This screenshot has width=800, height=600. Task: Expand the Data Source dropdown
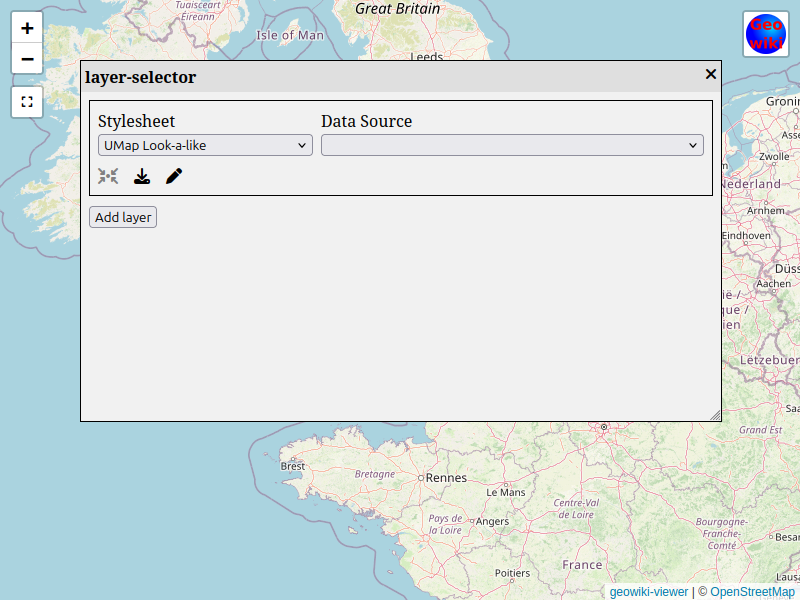click(x=512, y=146)
